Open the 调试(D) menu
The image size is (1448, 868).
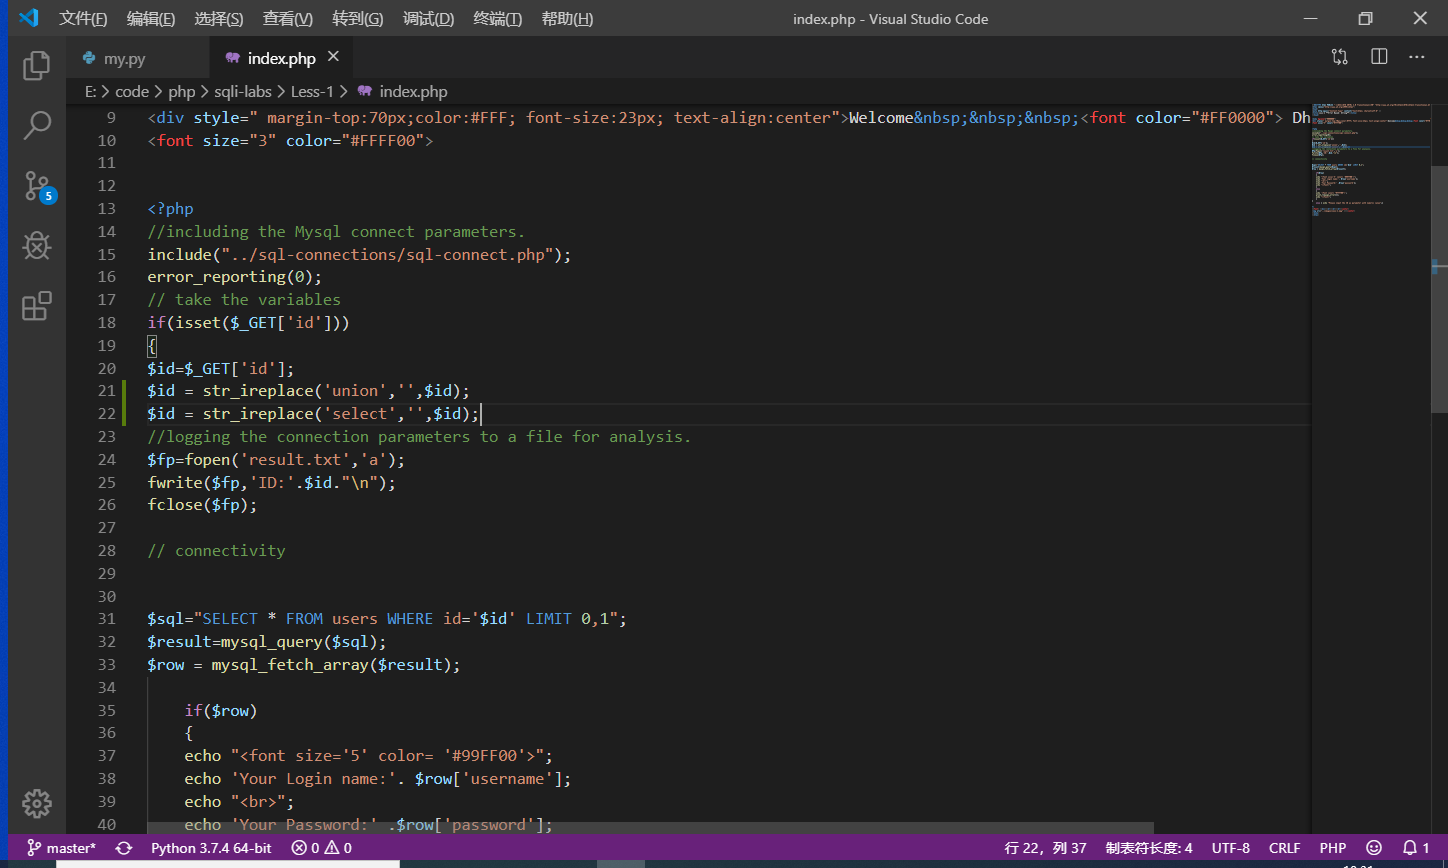(x=428, y=18)
